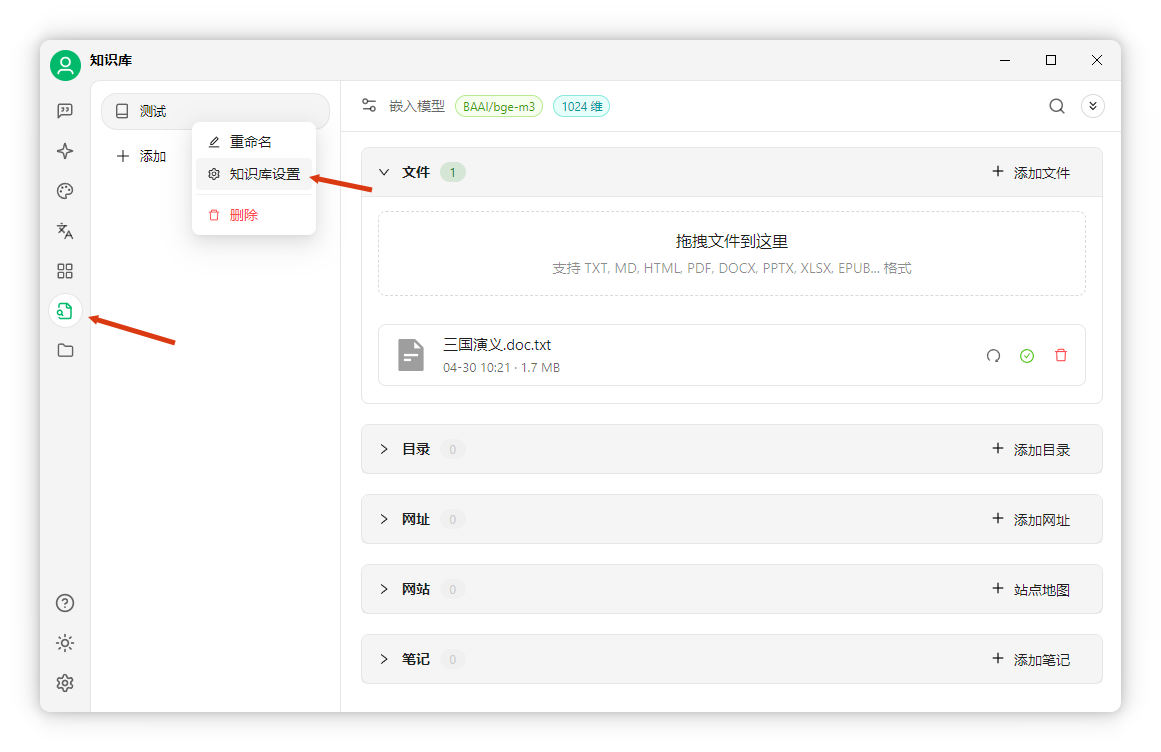Click the green check status icon
The height and width of the screenshot is (752, 1161).
(1027, 356)
